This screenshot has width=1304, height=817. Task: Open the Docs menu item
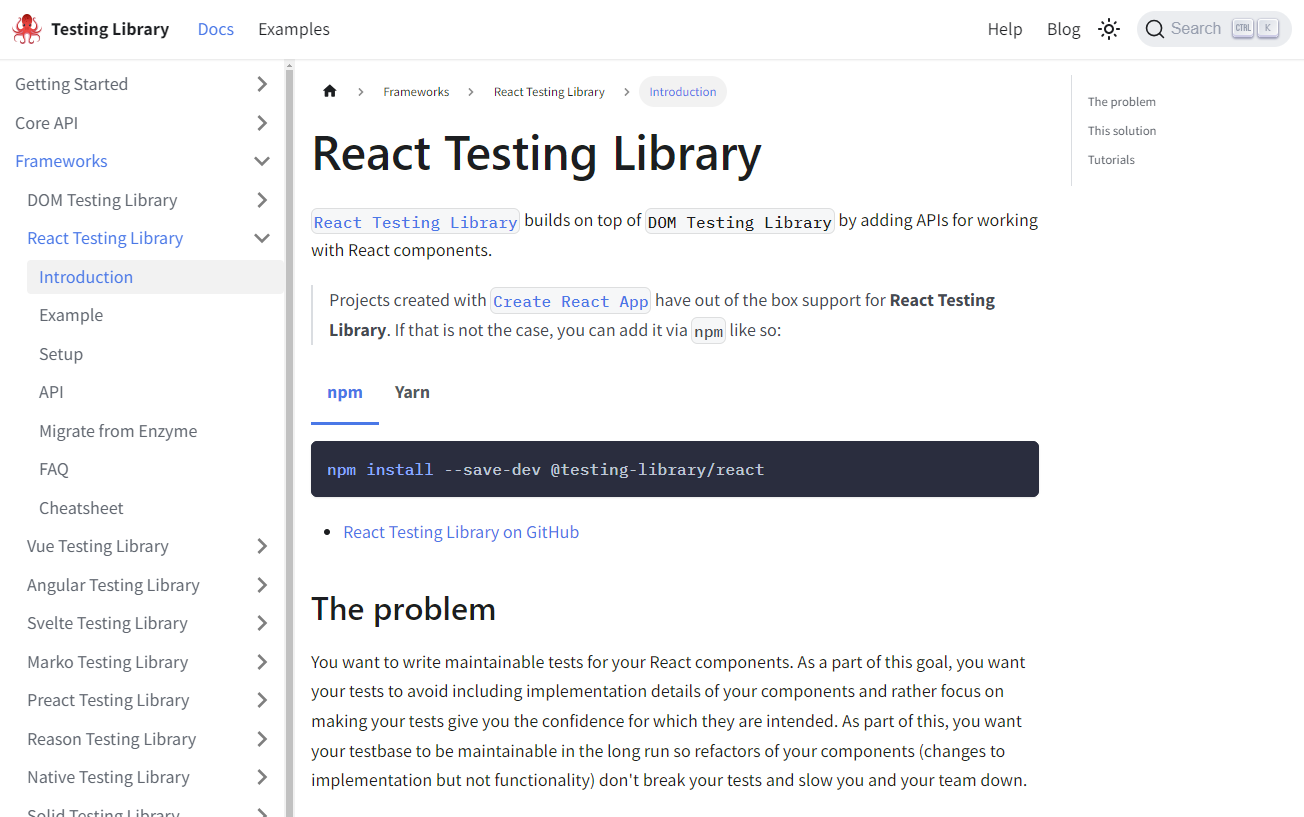click(x=215, y=28)
